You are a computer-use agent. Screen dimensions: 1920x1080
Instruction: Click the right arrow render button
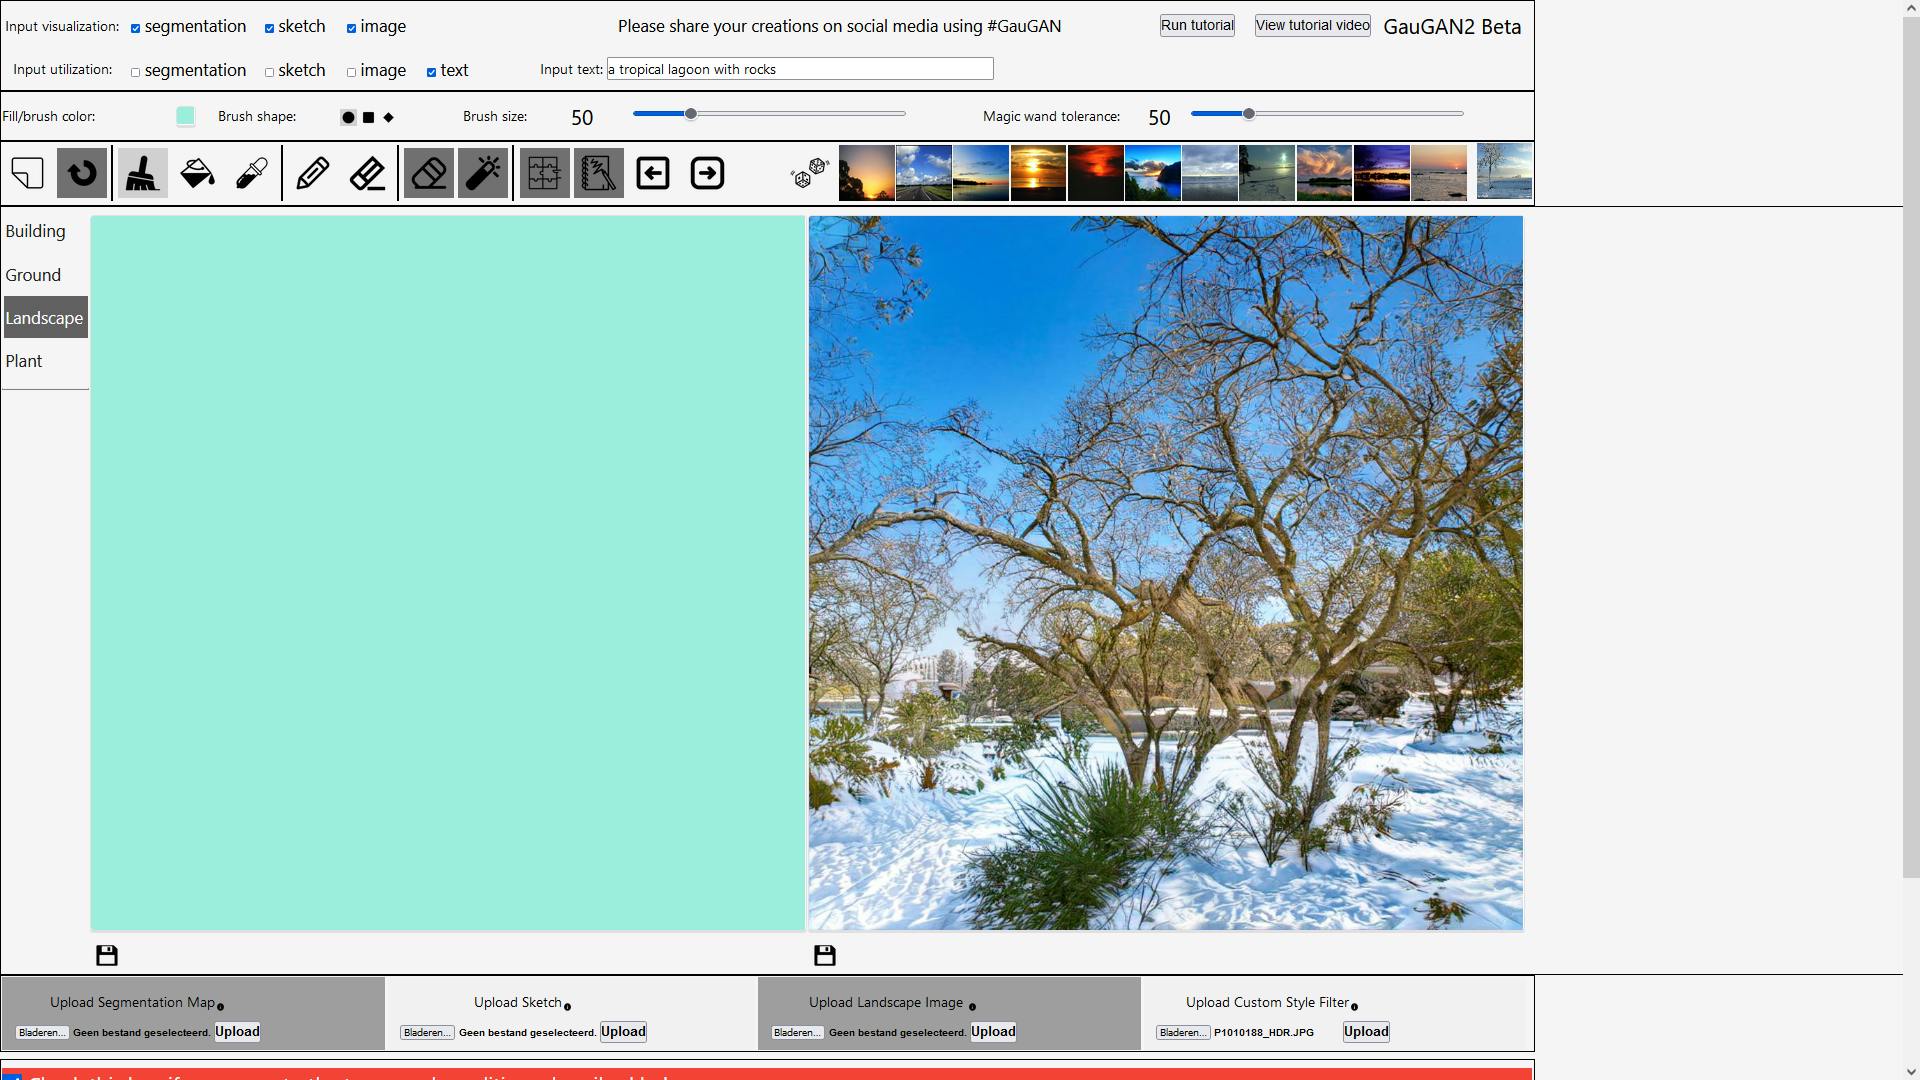point(707,173)
